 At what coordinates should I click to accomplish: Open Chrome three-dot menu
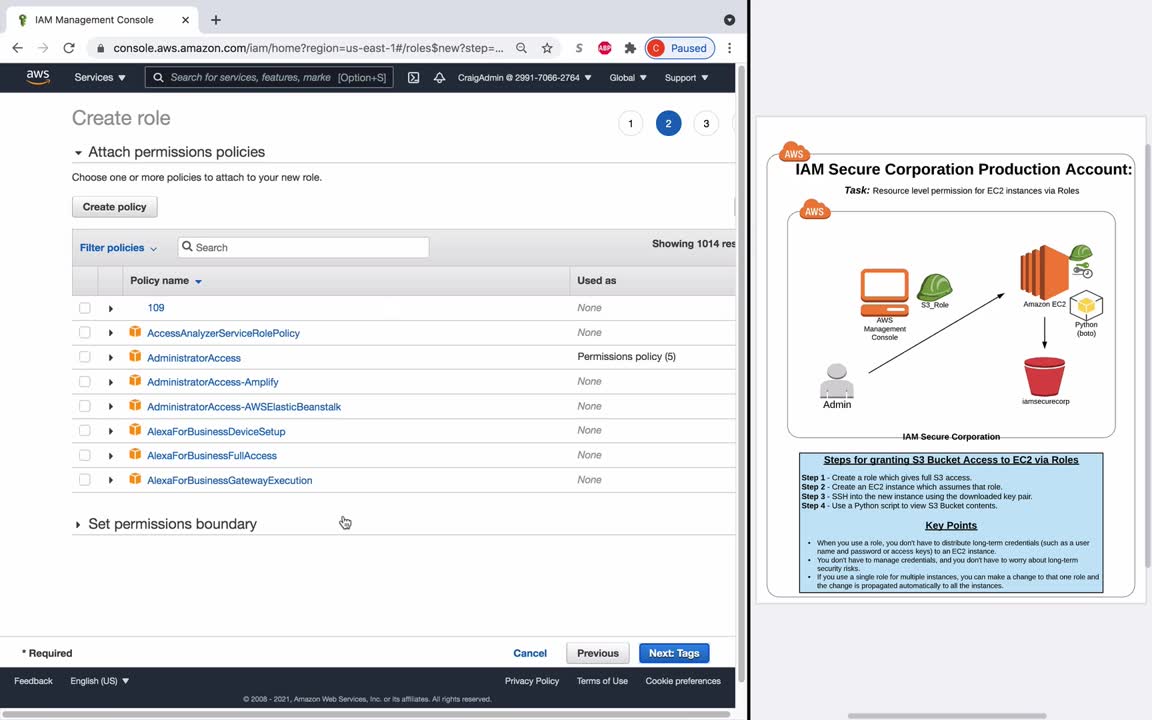[729, 48]
